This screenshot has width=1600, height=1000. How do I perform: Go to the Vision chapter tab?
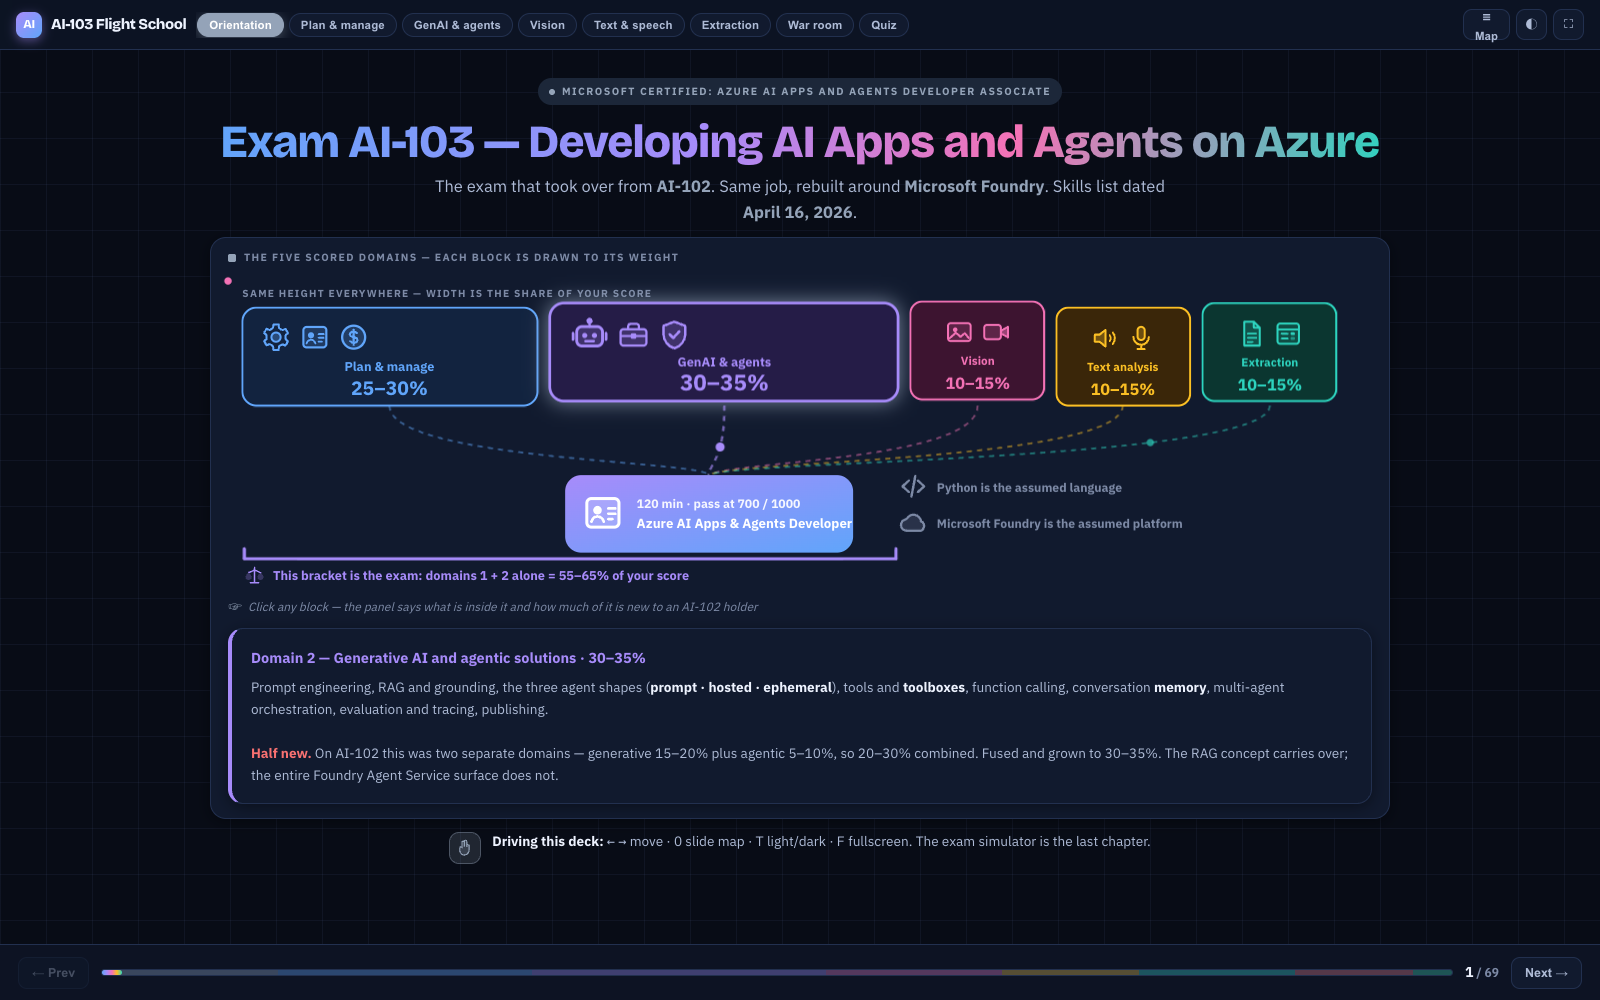pos(547,25)
